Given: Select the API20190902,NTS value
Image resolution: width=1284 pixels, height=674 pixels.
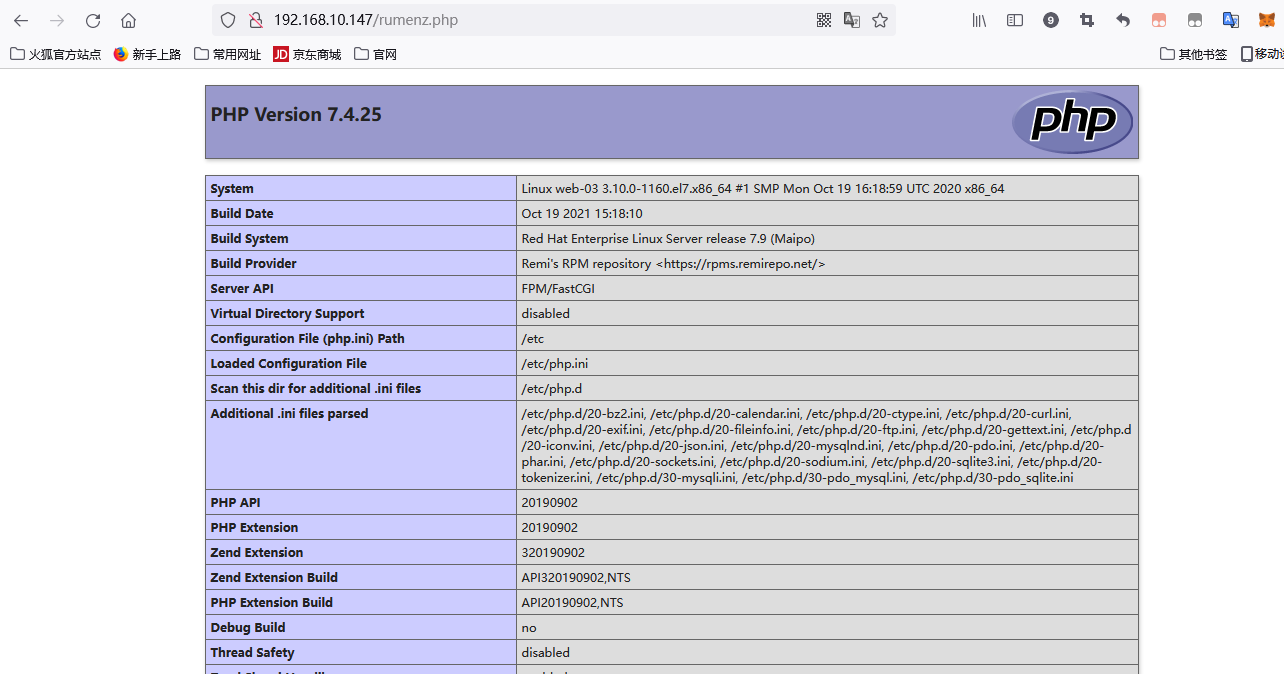Looking at the screenshot, I should 572,602.
